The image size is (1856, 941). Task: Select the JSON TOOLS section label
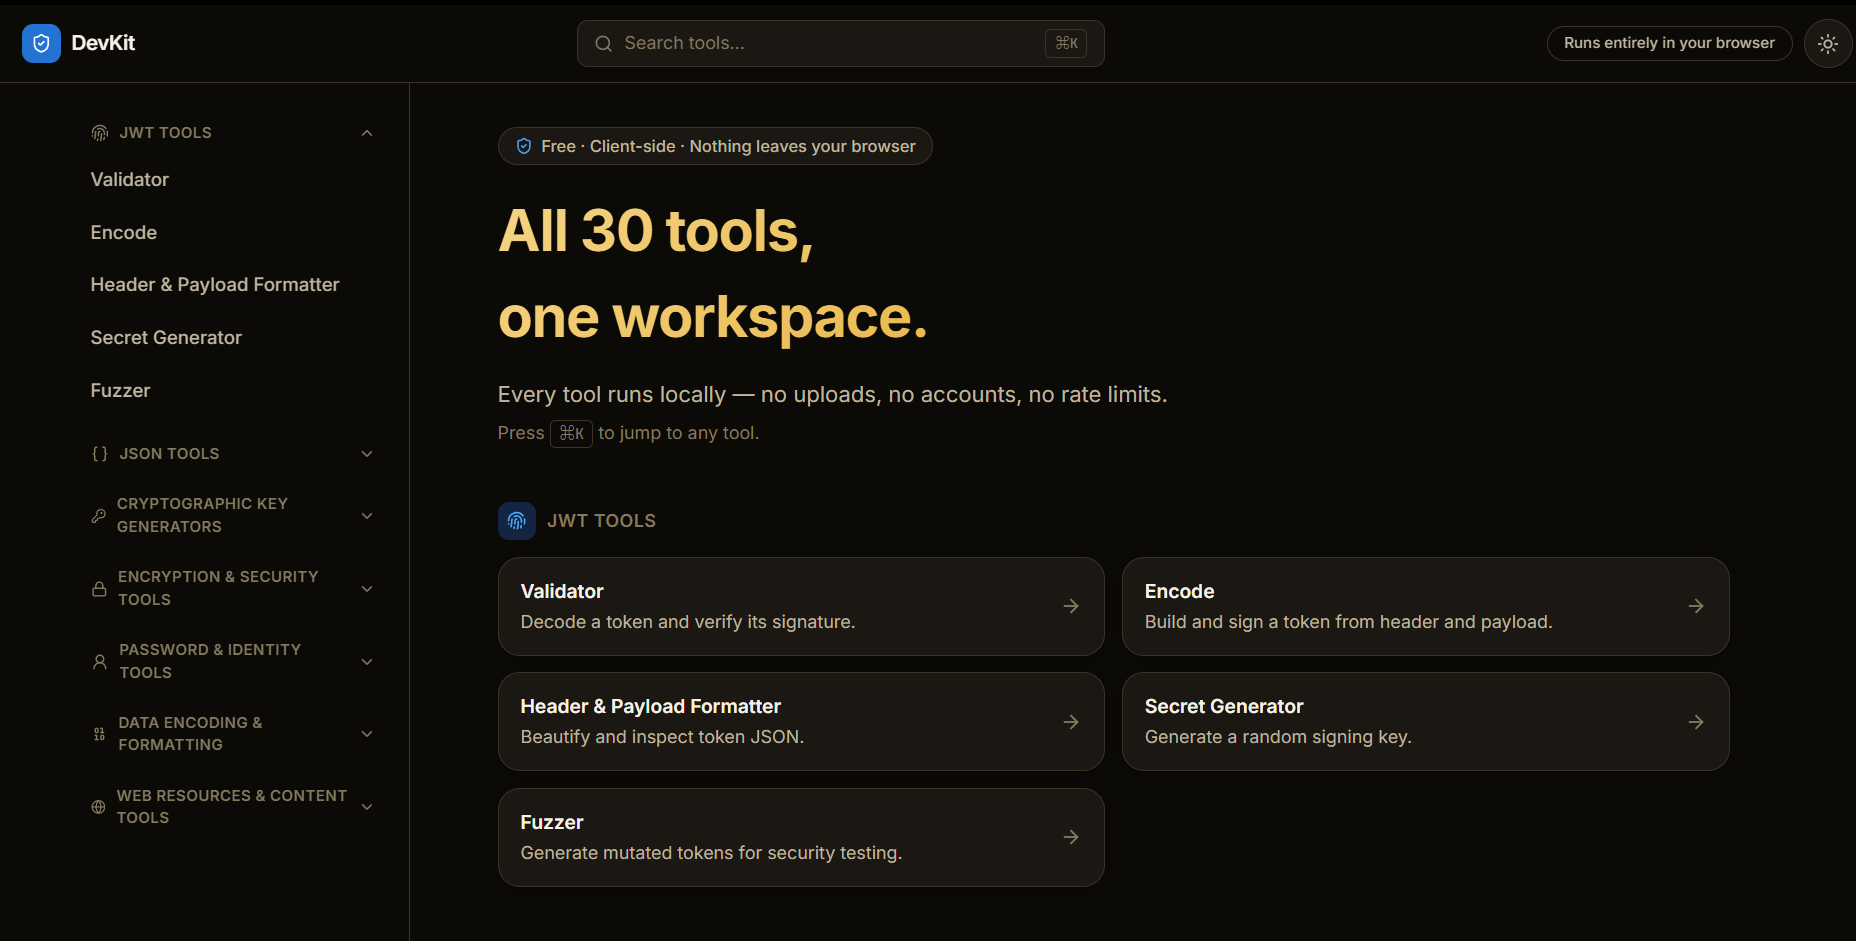coord(169,454)
